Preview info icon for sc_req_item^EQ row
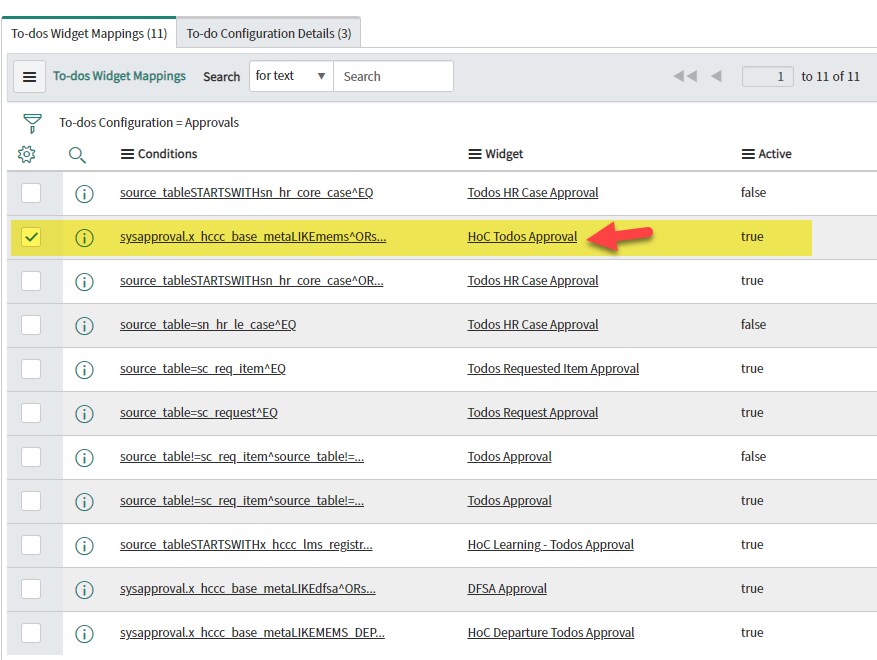This screenshot has height=660, width=877. pyautogui.click(x=84, y=370)
